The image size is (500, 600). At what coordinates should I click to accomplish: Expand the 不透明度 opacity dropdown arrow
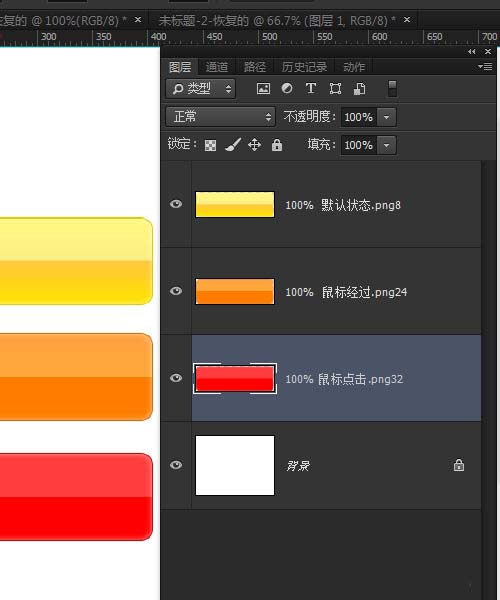click(x=386, y=117)
